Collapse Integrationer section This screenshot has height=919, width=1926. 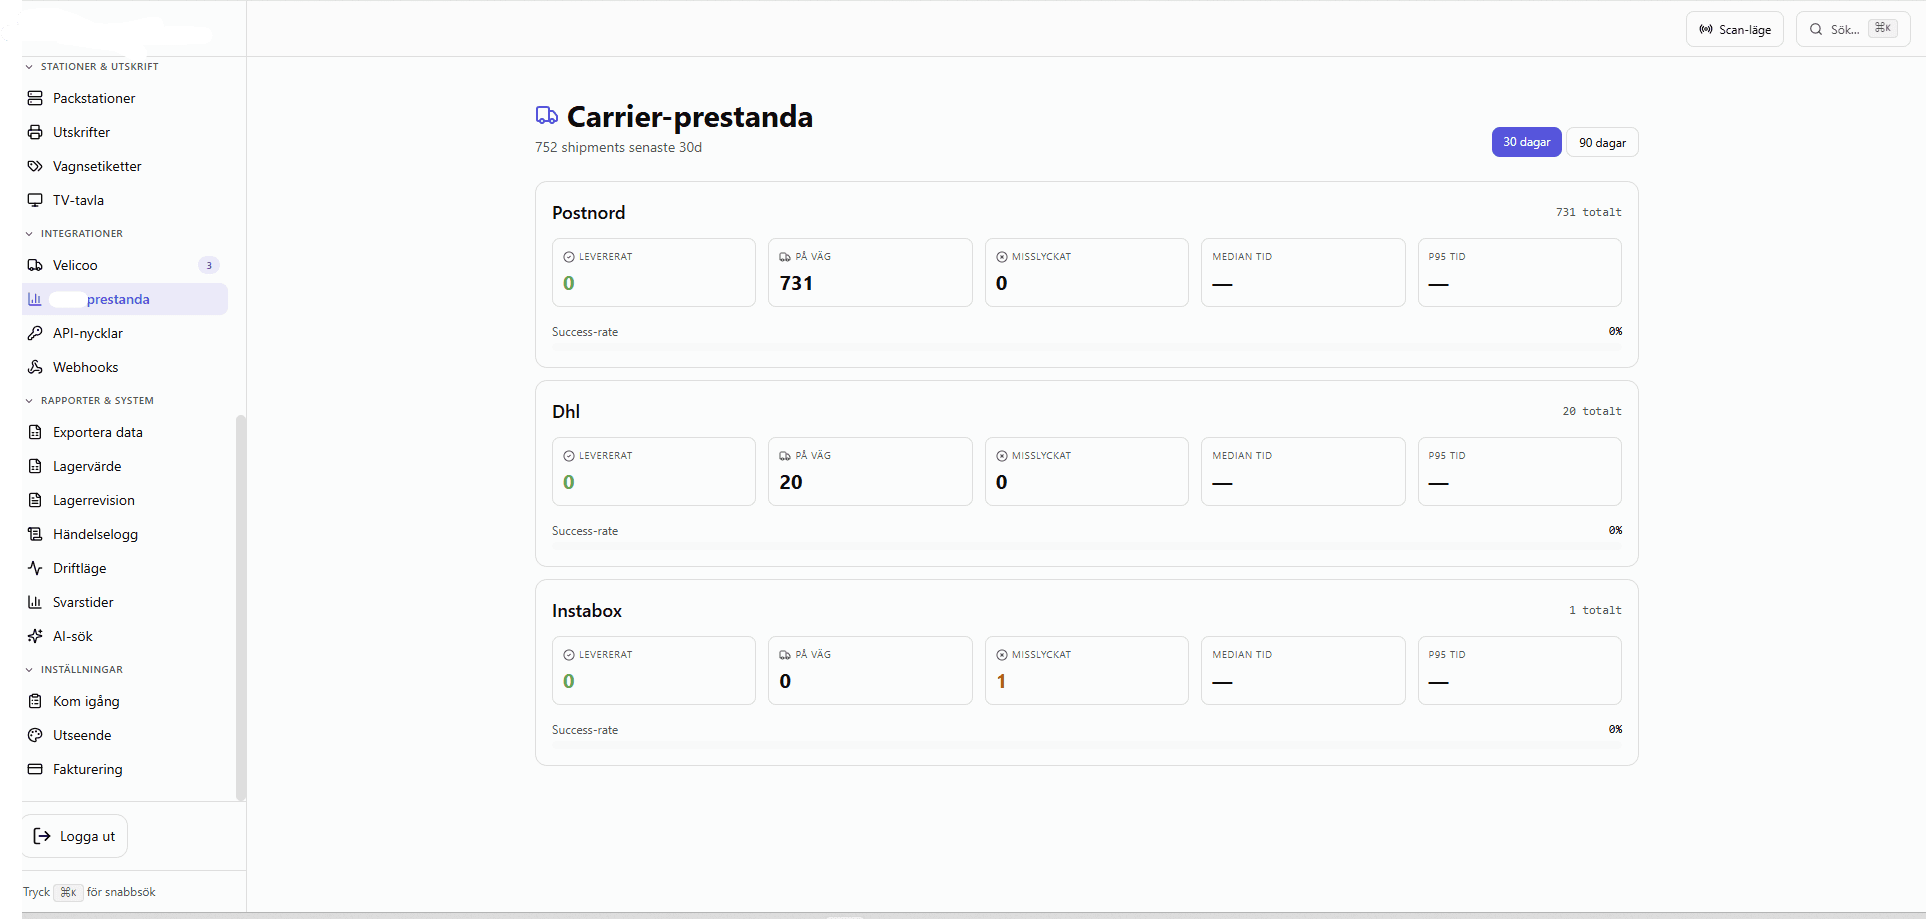point(74,233)
